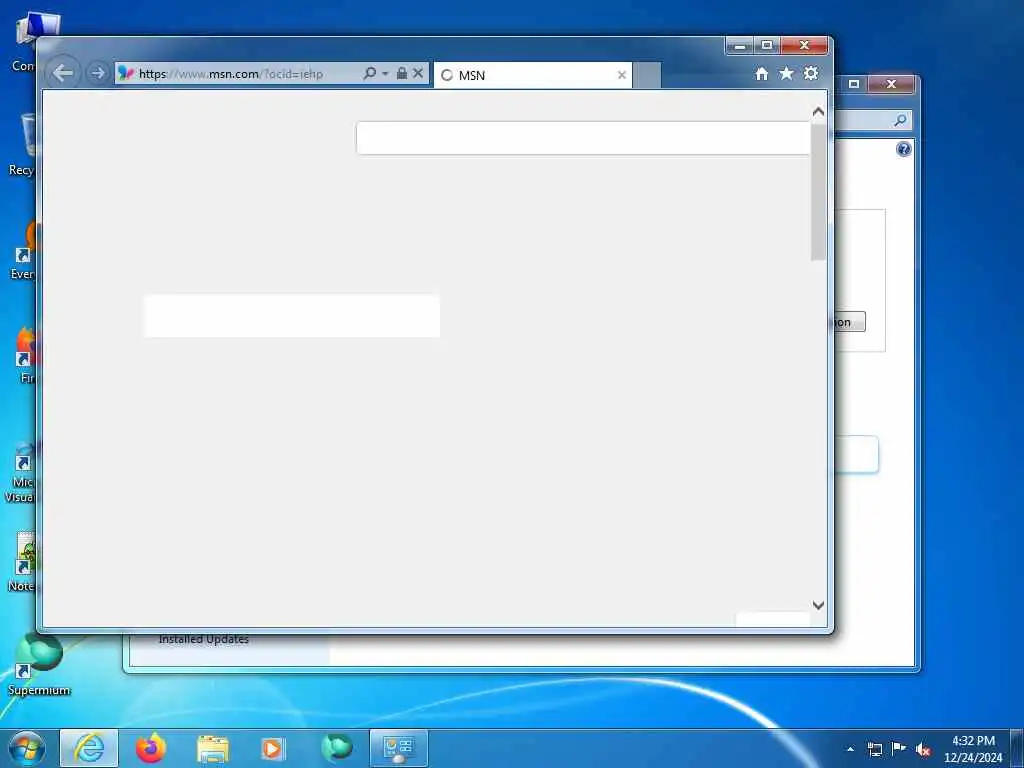This screenshot has width=1024, height=768.
Task: Open the Tools gear menu
Action: click(x=811, y=73)
